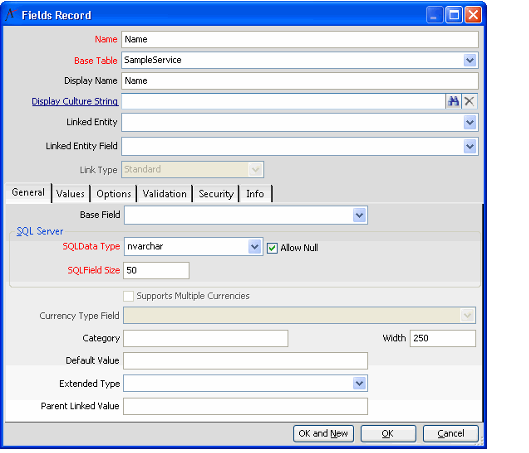Toggle Supports Multiple Currencies checkbox
This screenshot has width=529, height=453.
point(128,296)
